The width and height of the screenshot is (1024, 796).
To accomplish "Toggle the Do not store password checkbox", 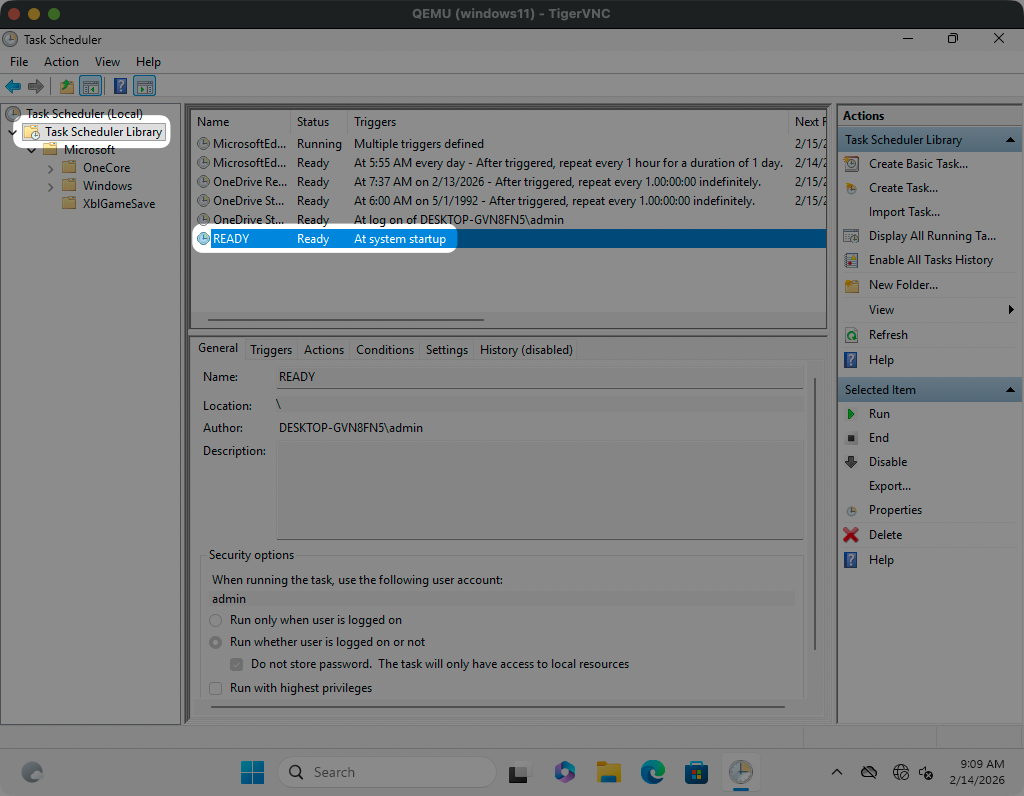I will (x=237, y=664).
